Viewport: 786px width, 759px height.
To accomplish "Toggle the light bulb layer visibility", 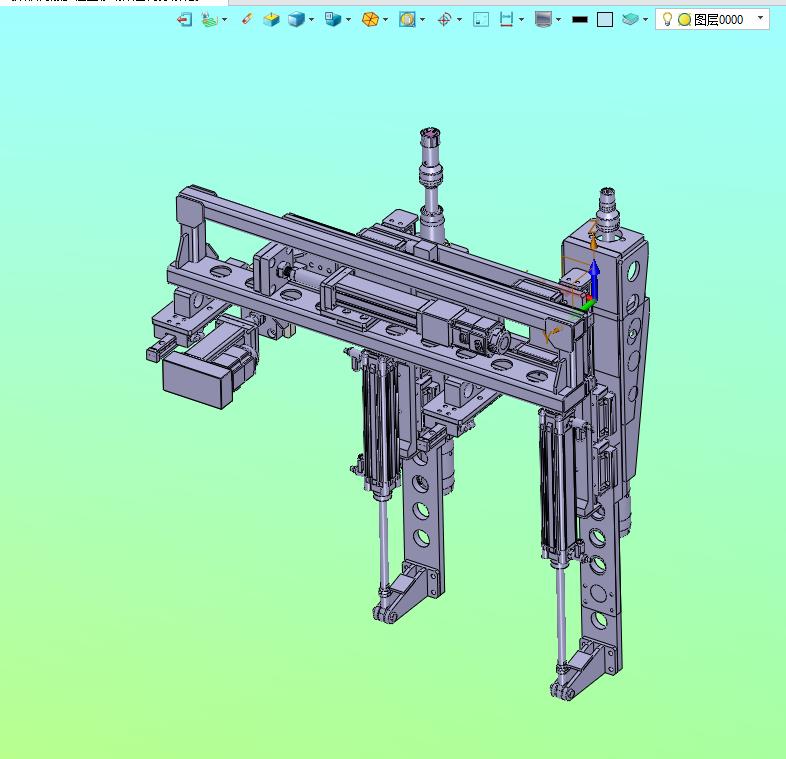I will tap(667, 20).
